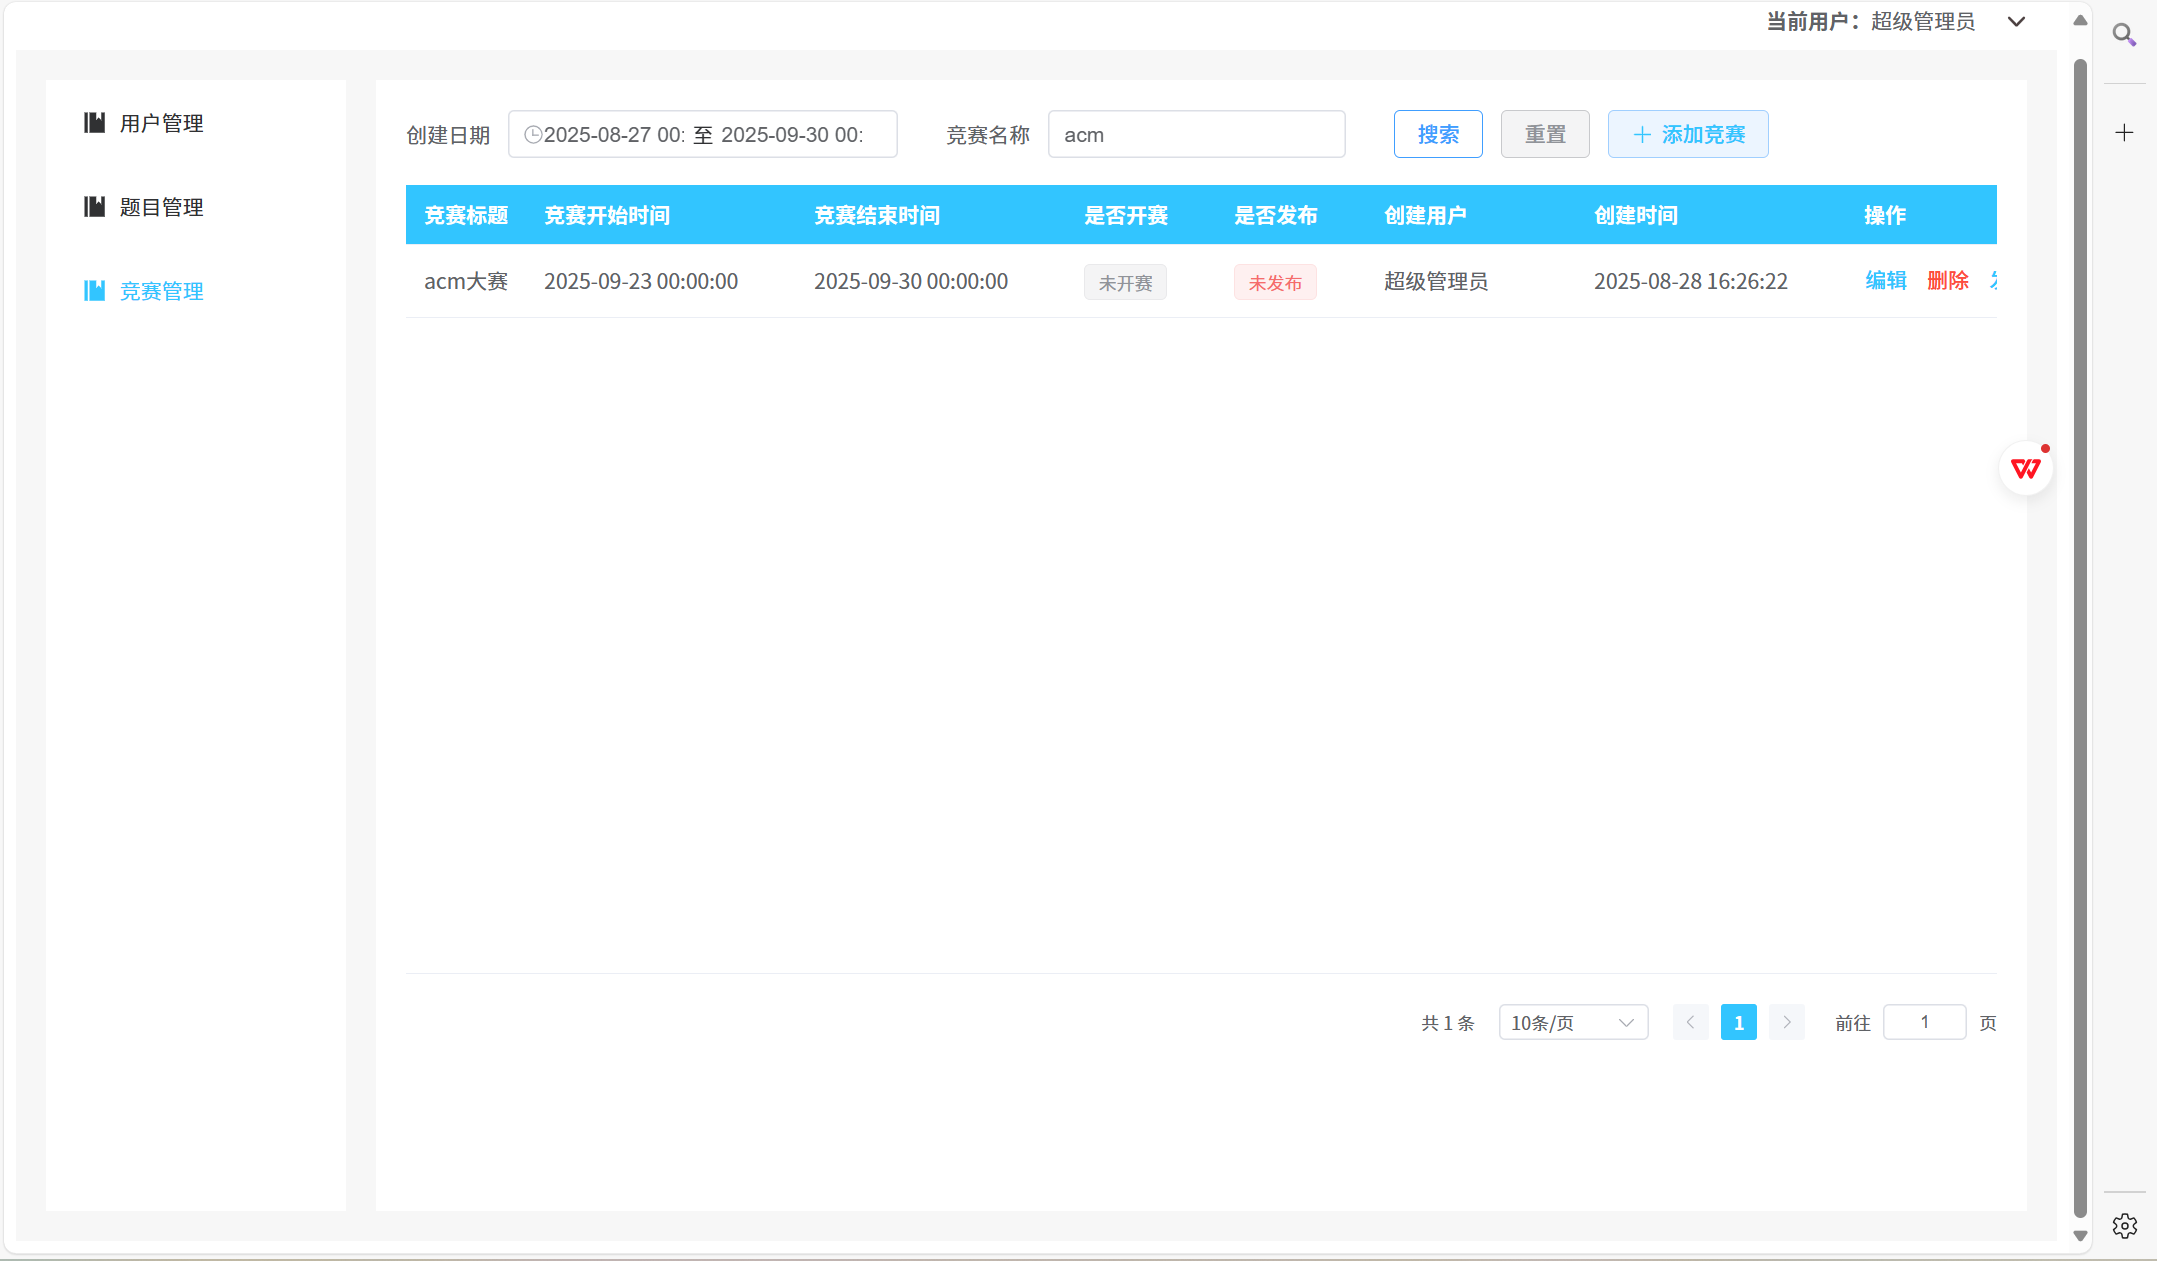The image size is (2157, 1261).
Task: Click 删除 link for acm大赛
Action: point(1947,281)
